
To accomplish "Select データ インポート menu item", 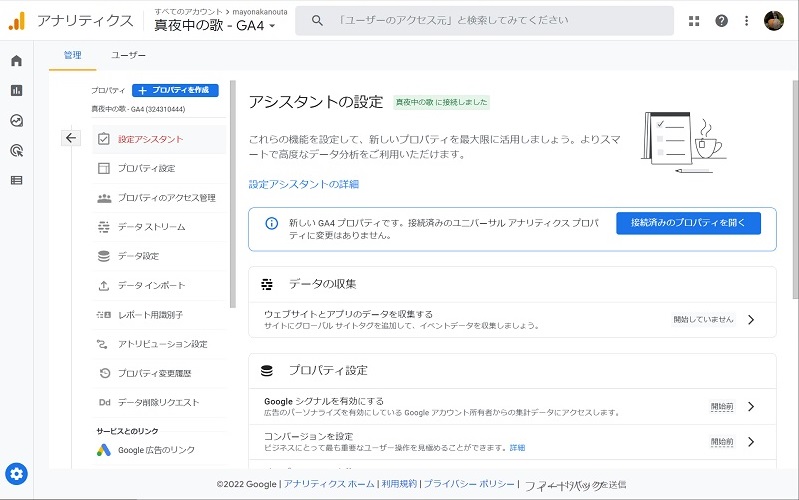I will pyautogui.click(x=159, y=285).
